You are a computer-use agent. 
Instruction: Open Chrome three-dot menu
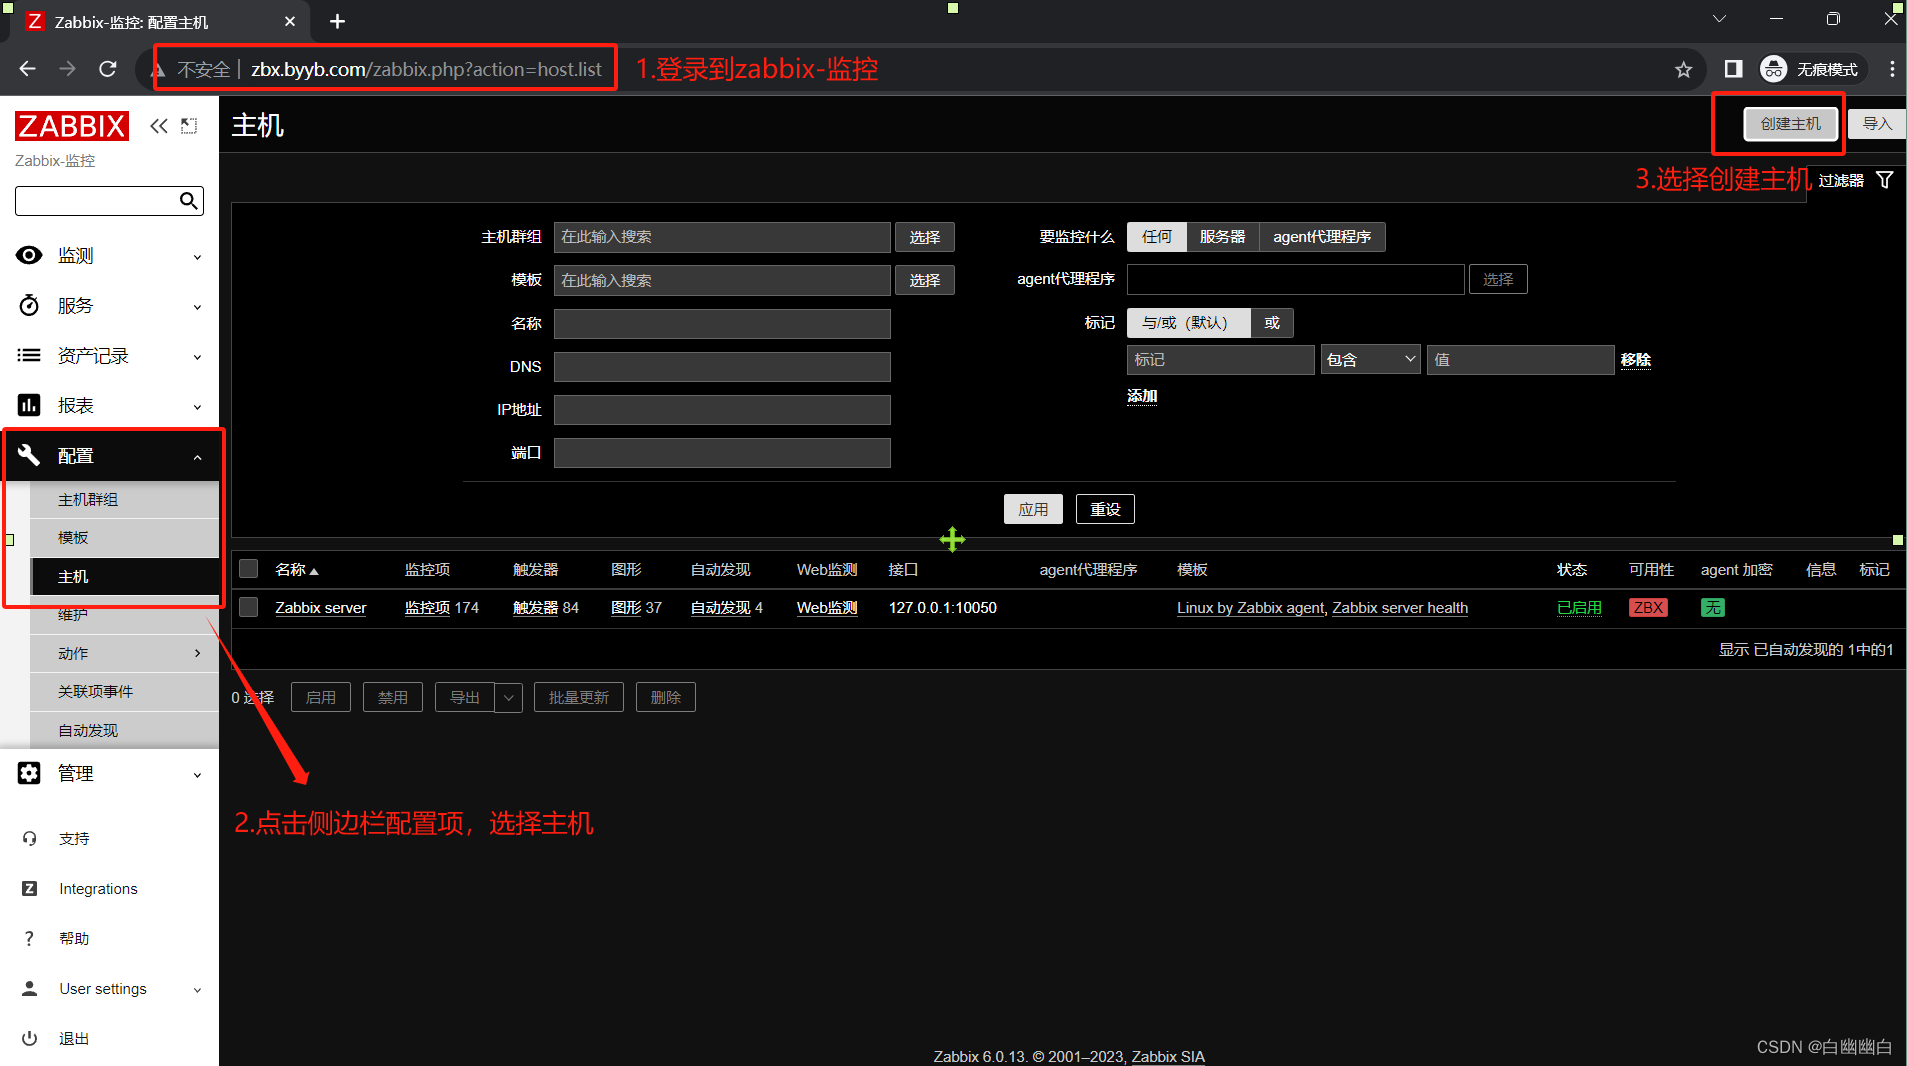pyautogui.click(x=1892, y=69)
